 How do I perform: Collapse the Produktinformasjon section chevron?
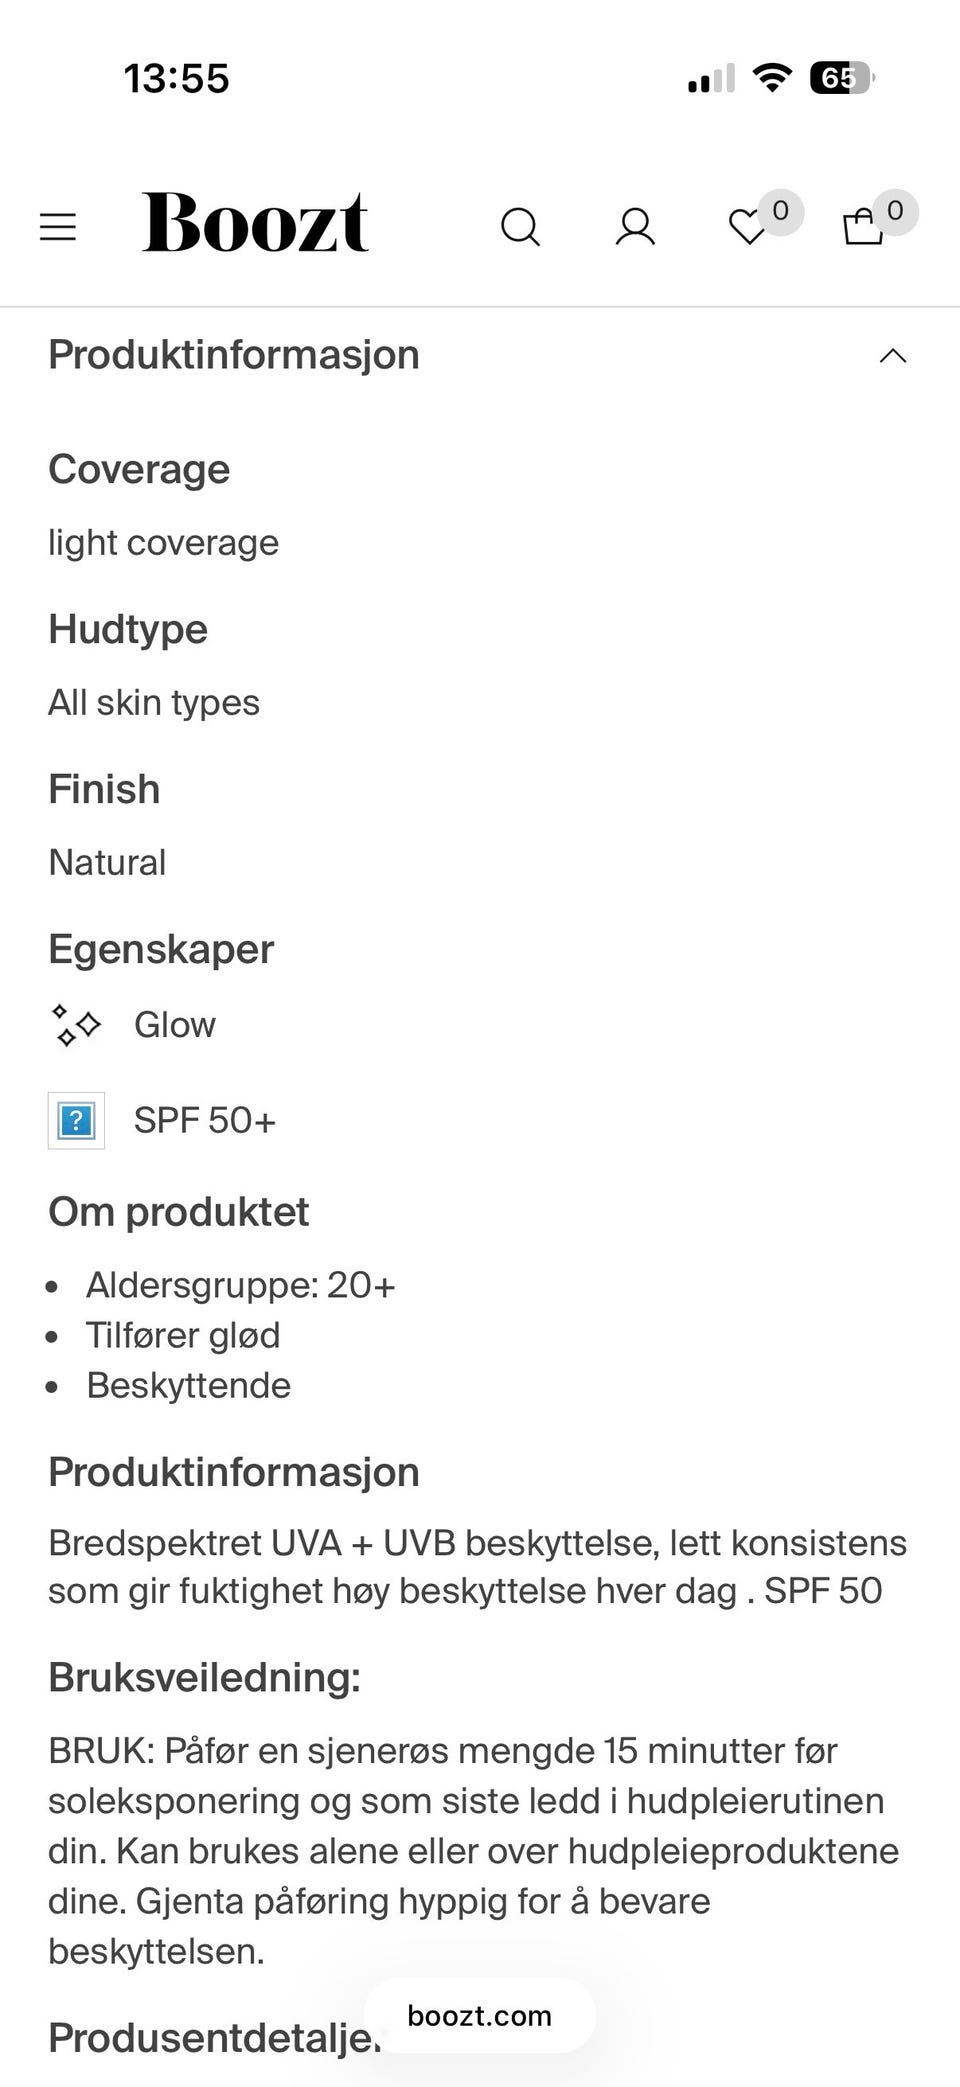(x=893, y=356)
